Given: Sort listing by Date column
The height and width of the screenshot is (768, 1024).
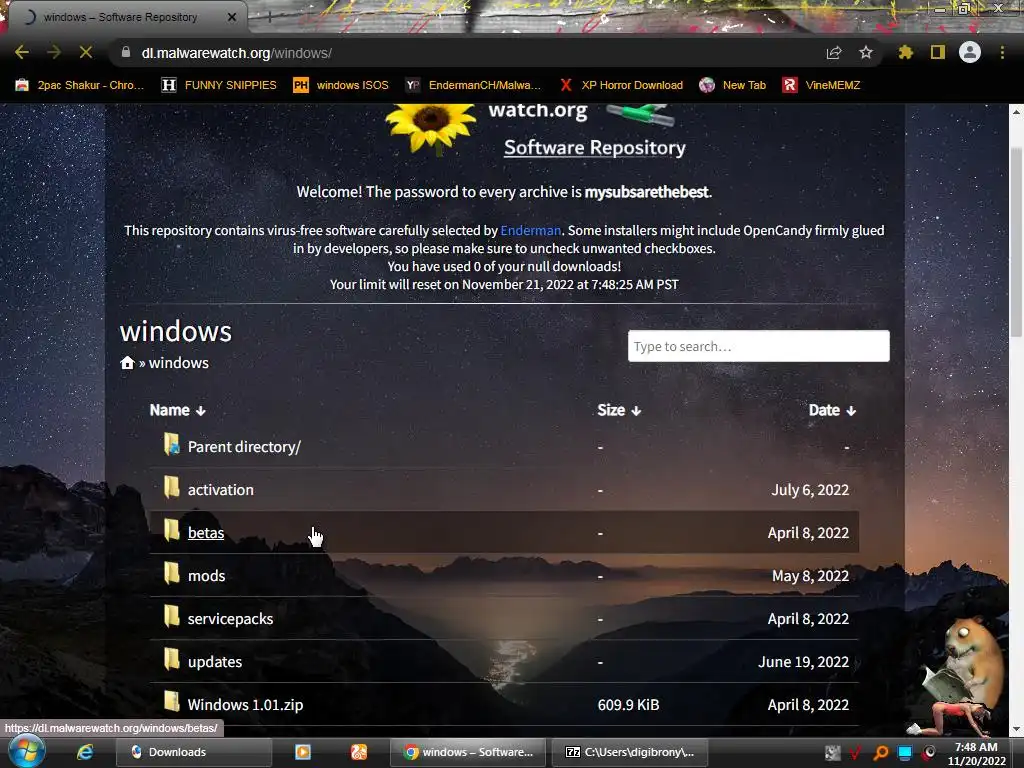Looking at the screenshot, I should (832, 410).
